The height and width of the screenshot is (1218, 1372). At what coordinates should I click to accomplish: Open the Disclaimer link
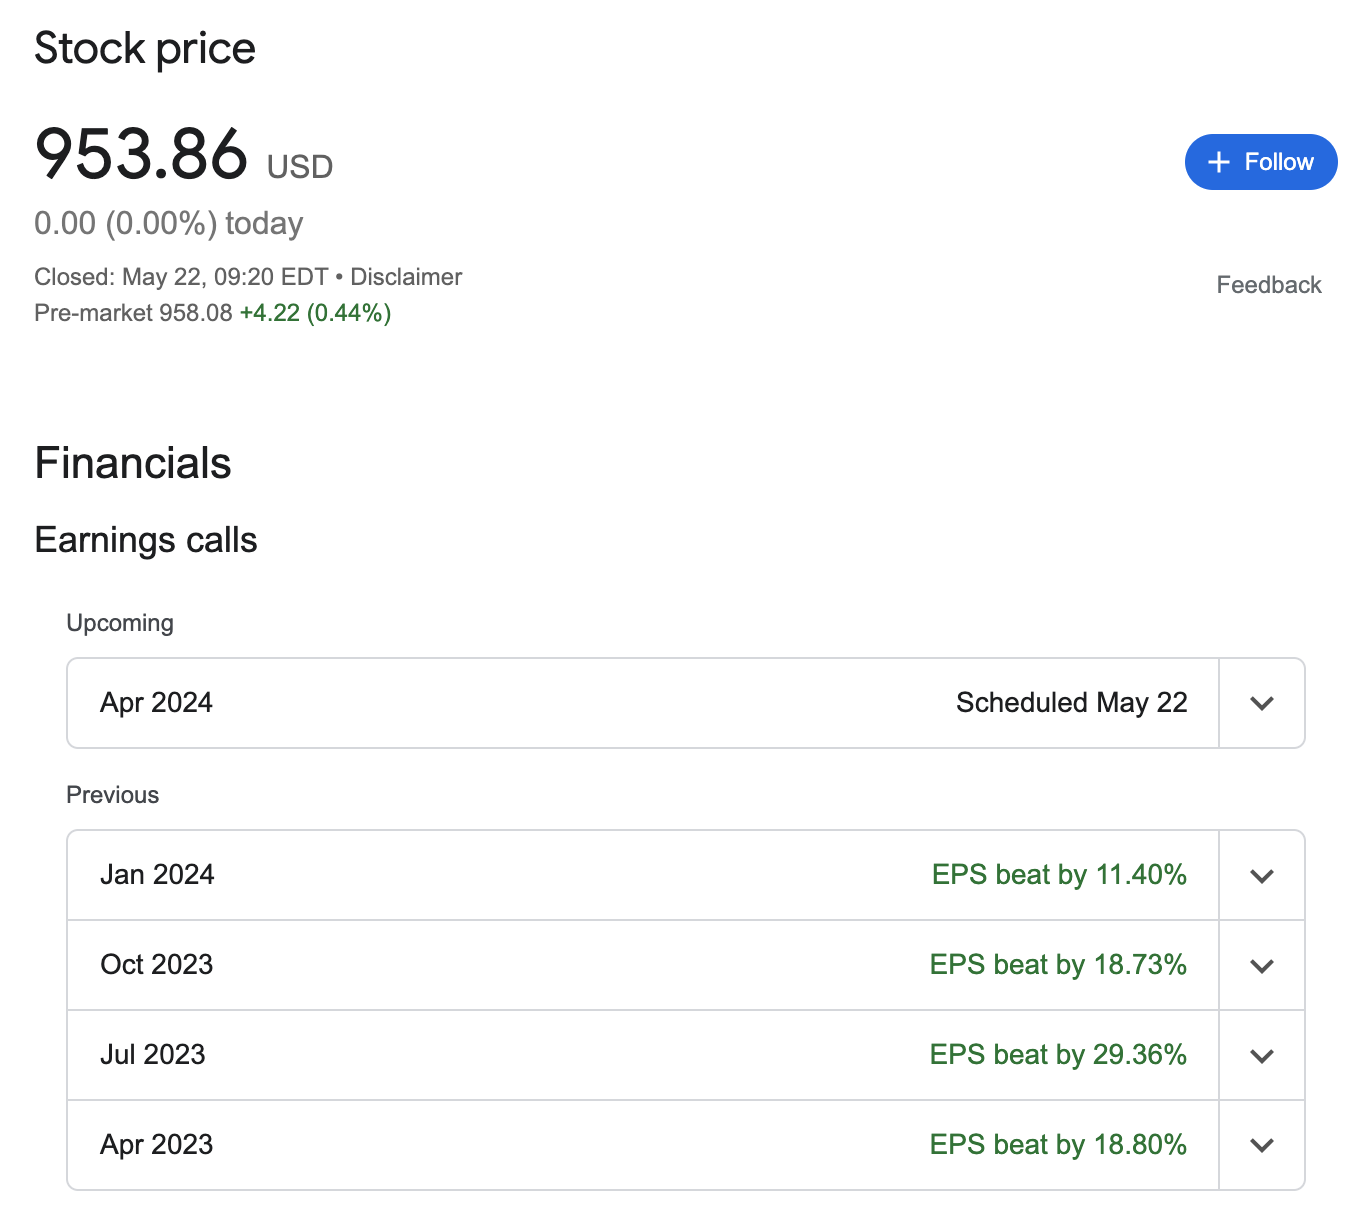[406, 277]
